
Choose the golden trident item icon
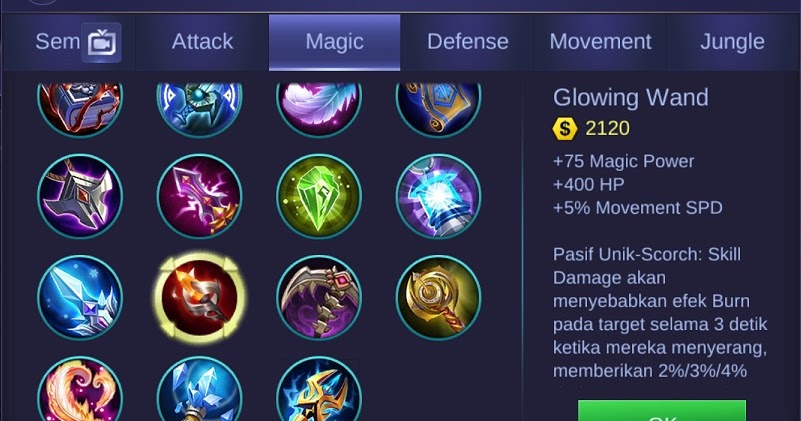point(319,389)
